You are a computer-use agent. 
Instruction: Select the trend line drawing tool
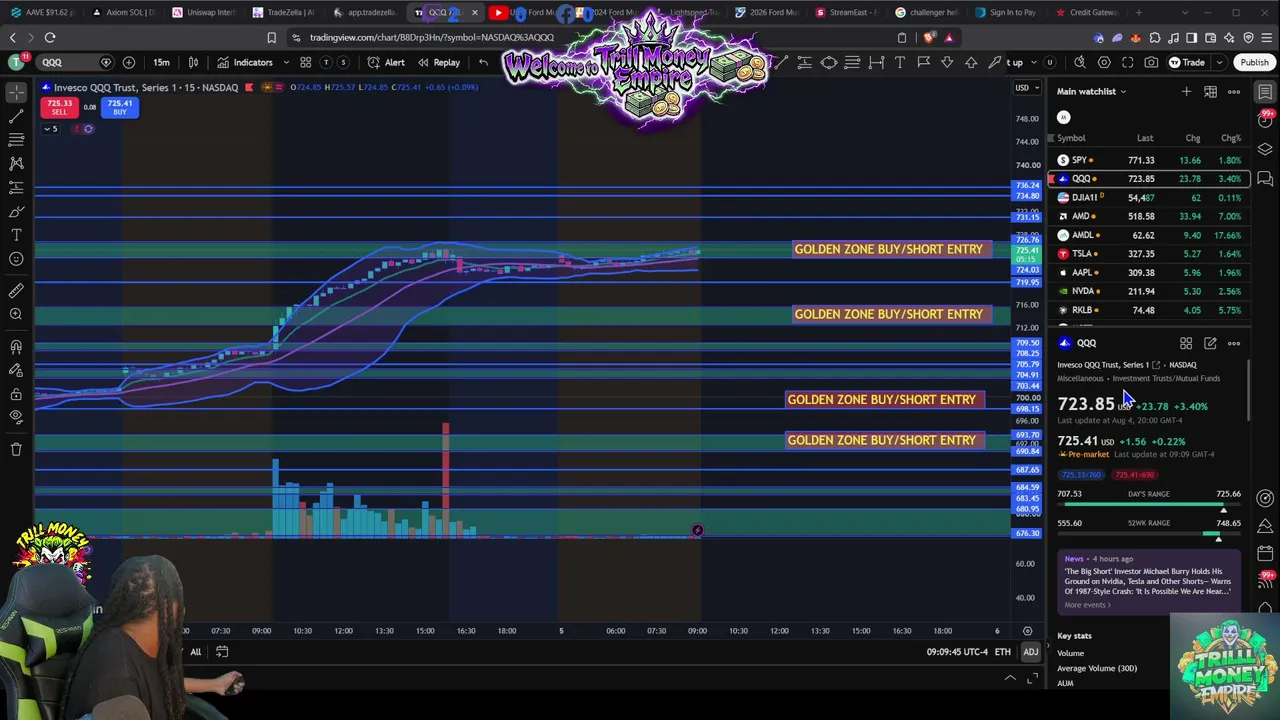click(x=16, y=116)
